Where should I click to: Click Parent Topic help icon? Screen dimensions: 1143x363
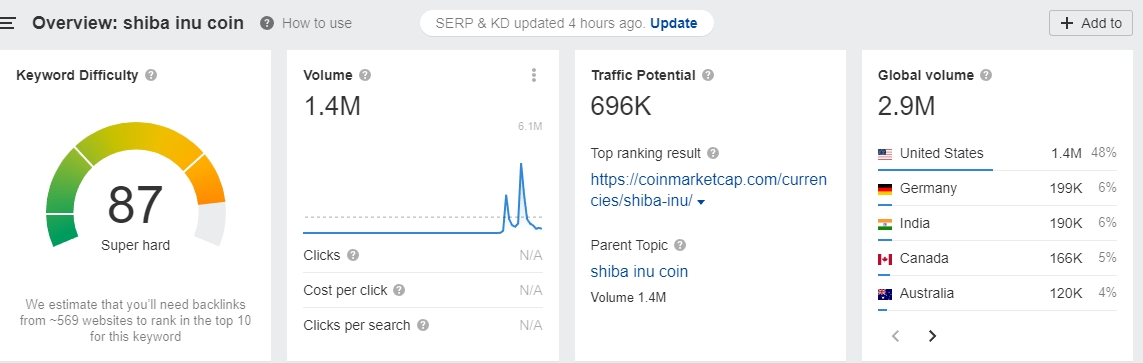[x=680, y=246]
